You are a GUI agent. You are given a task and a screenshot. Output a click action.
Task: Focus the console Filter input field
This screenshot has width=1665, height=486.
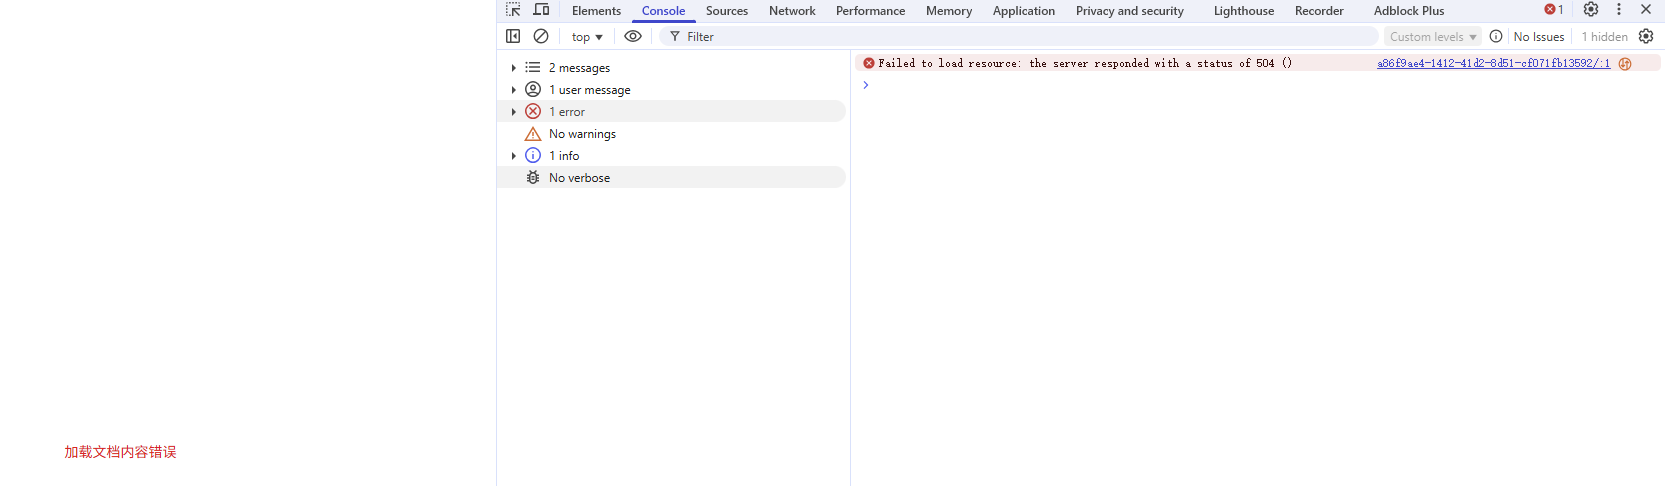click(1020, 37)
